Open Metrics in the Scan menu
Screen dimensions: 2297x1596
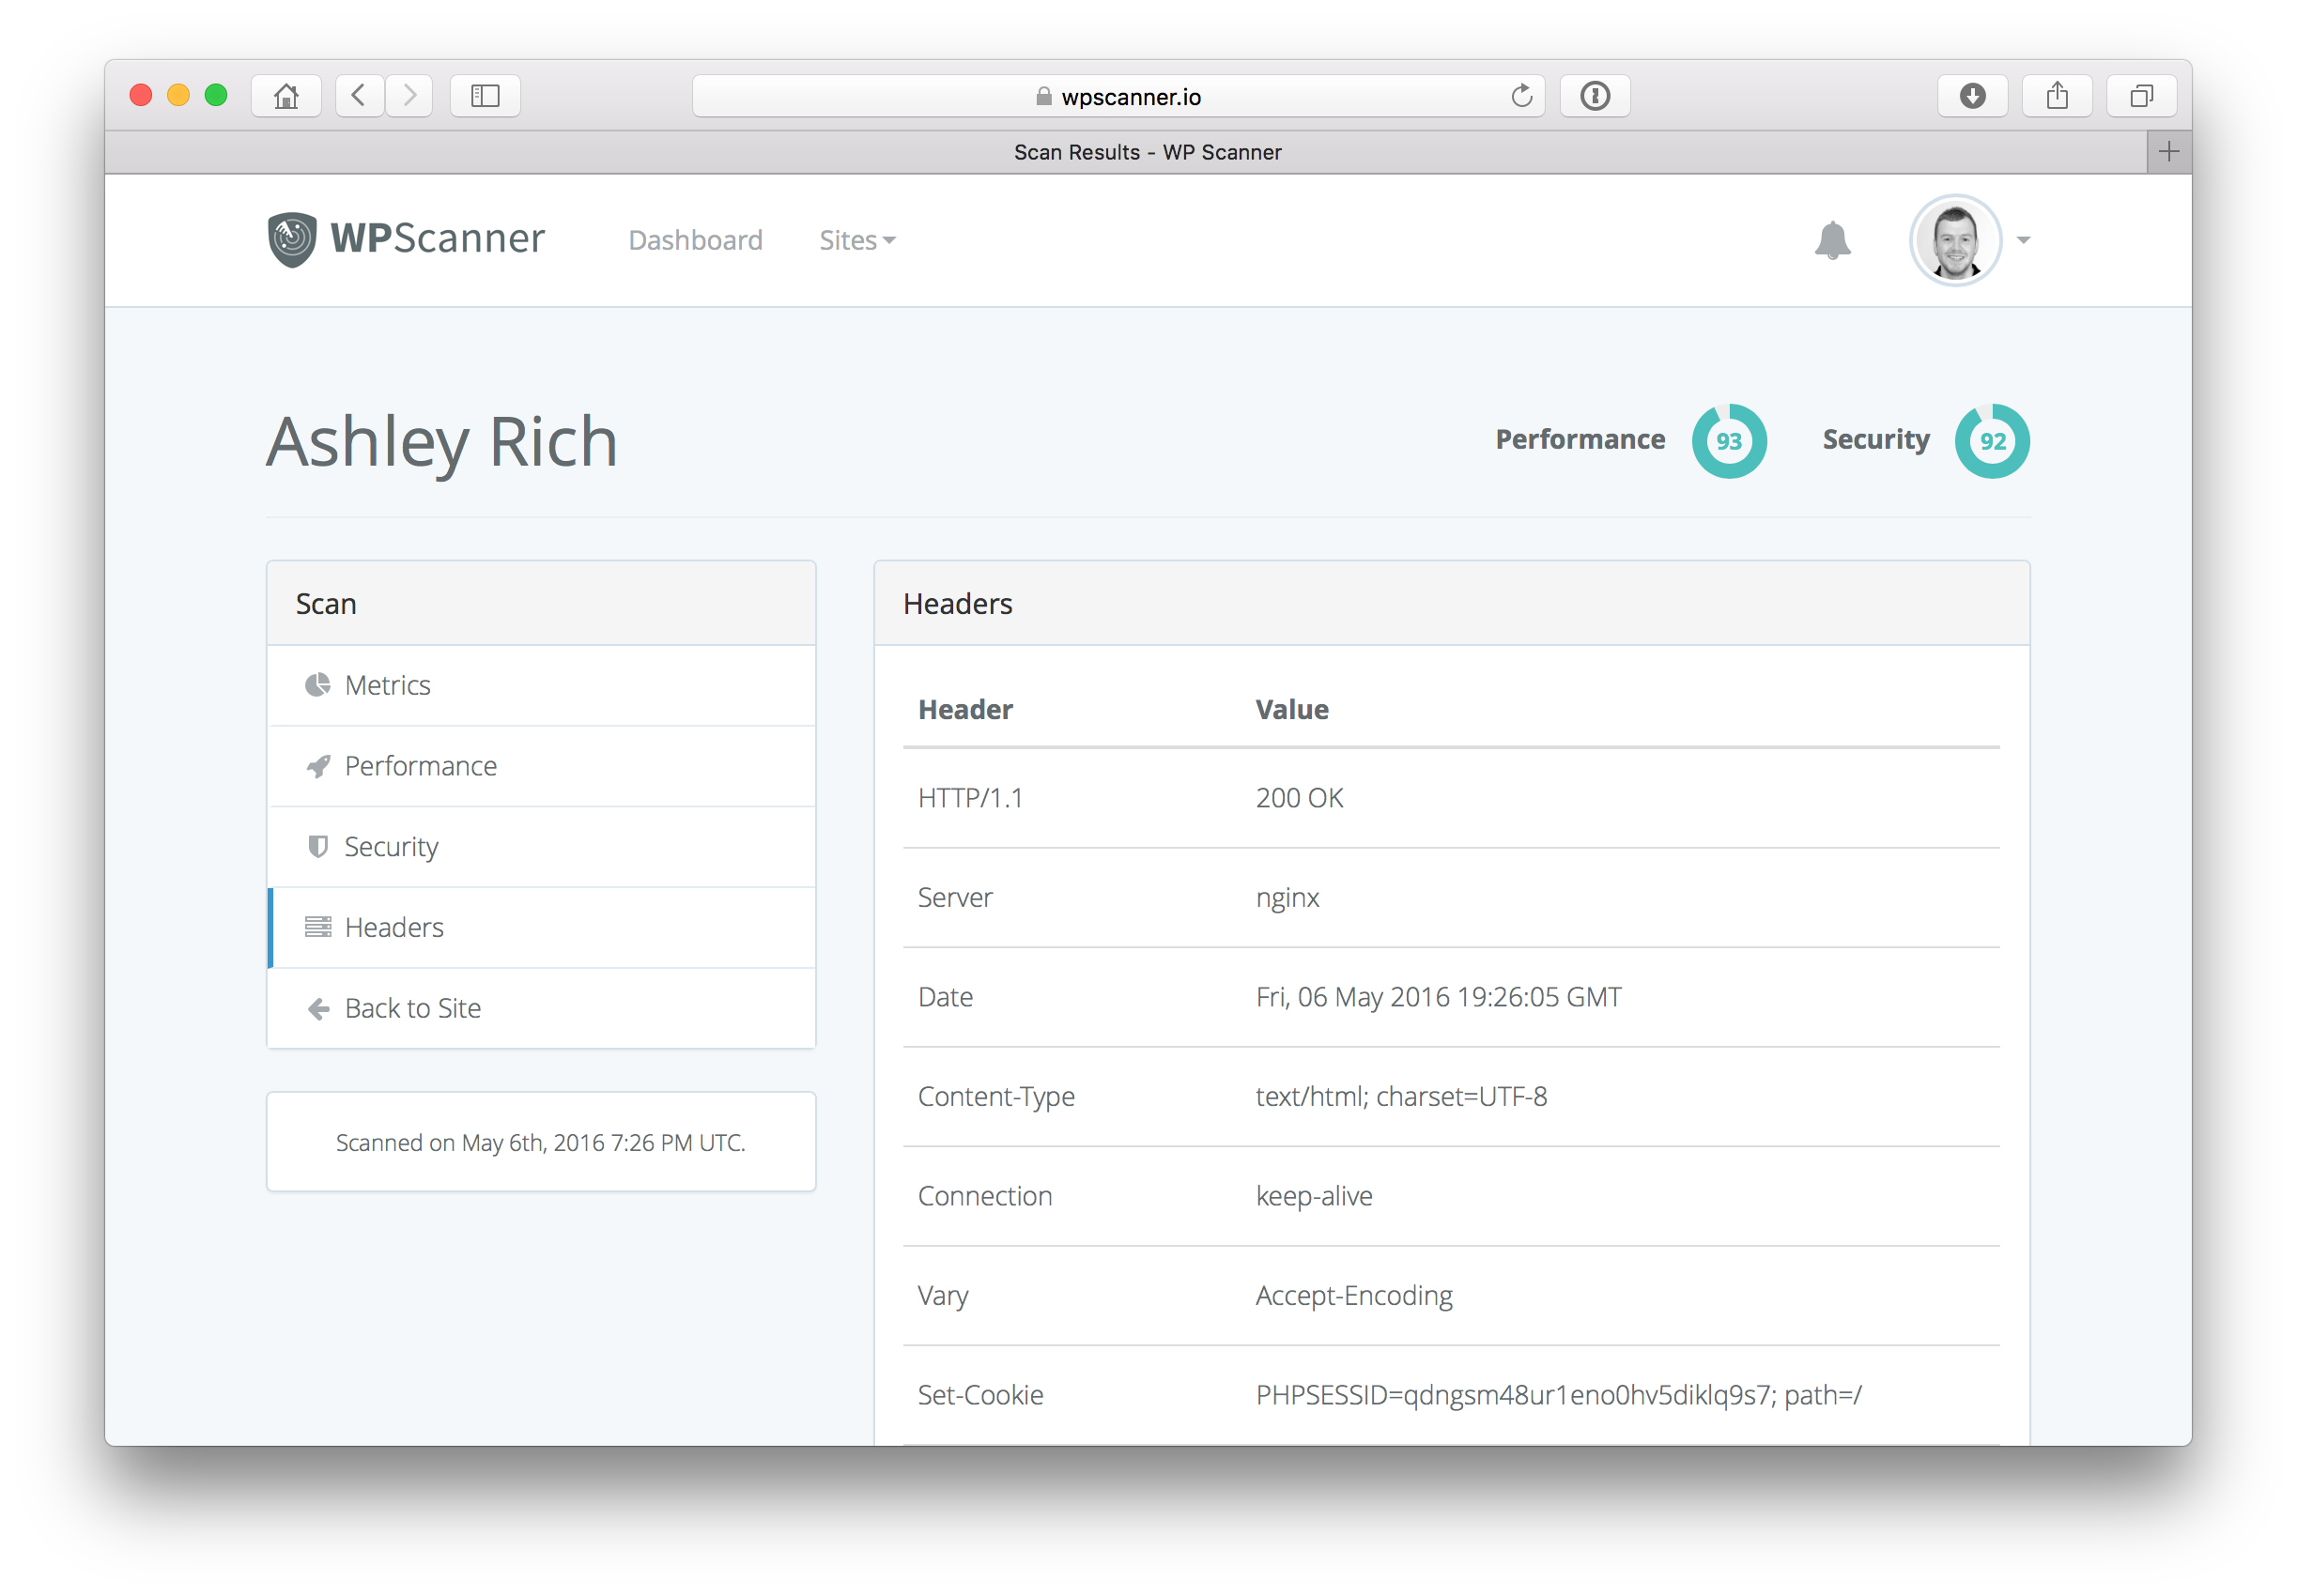[541, 685]
